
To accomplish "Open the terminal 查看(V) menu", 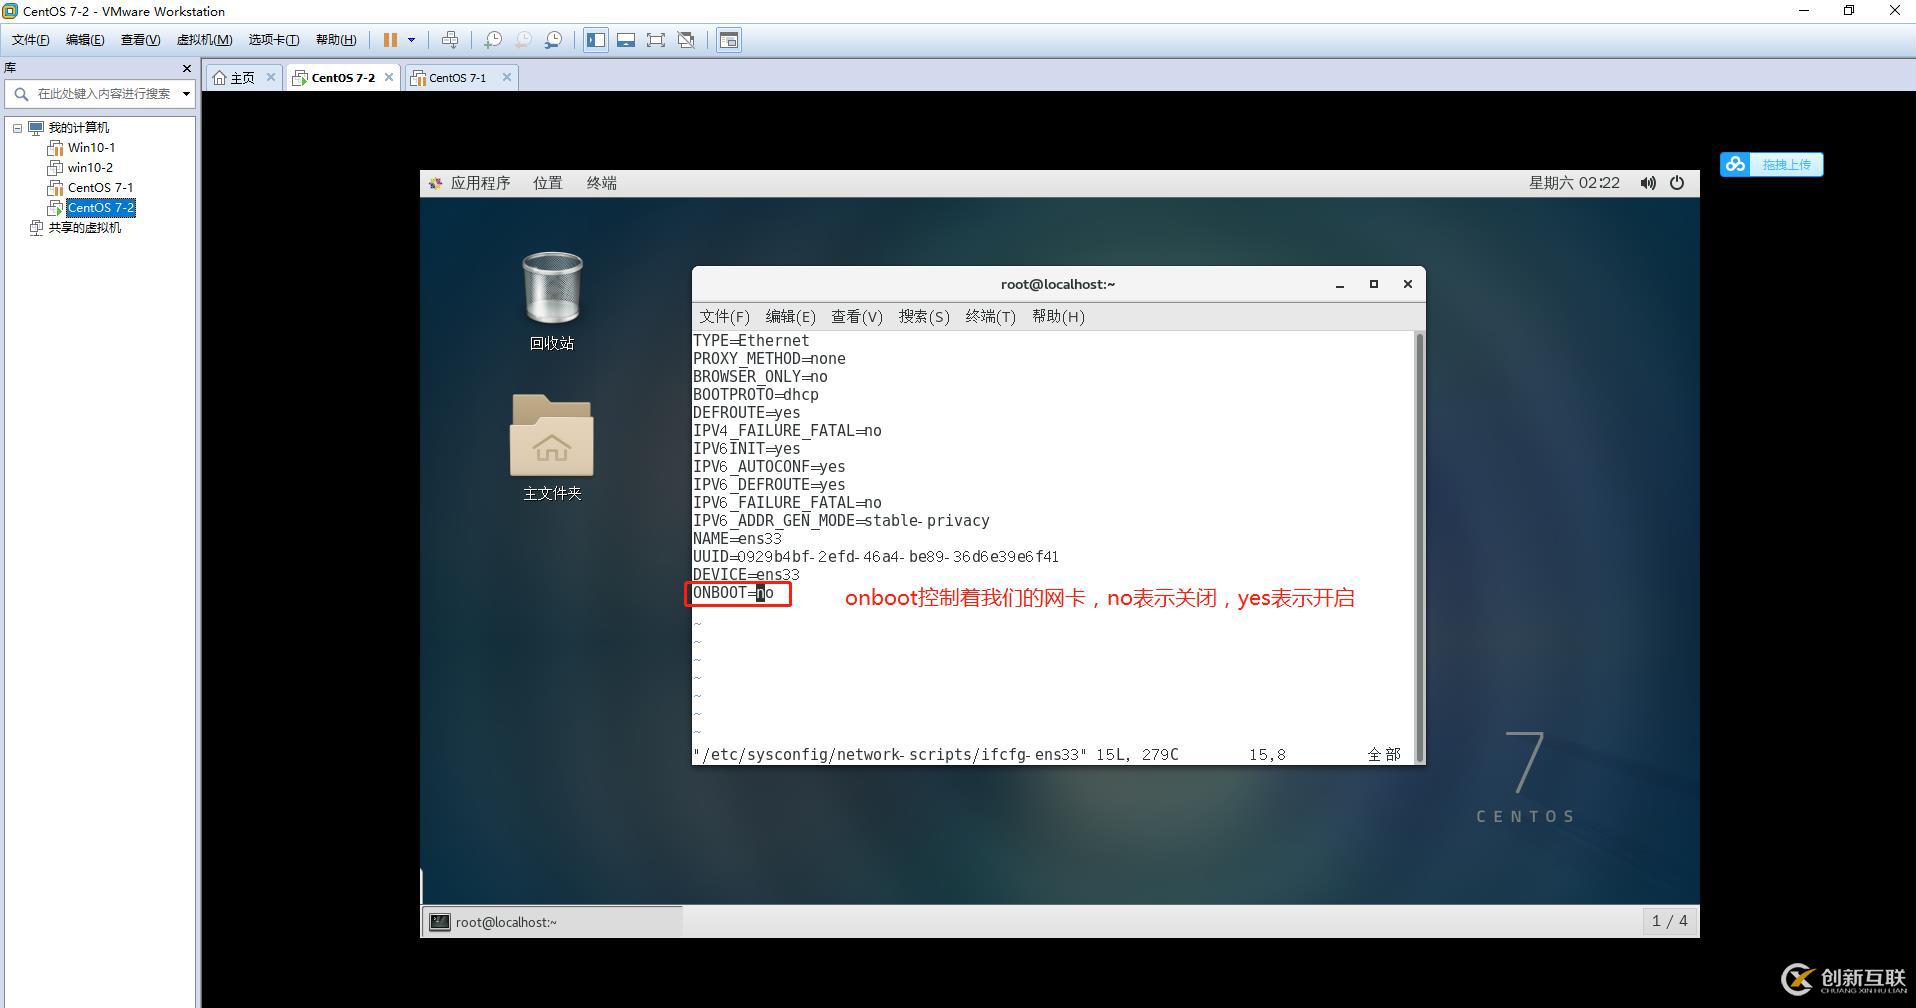I will click(x=857, y=317).
